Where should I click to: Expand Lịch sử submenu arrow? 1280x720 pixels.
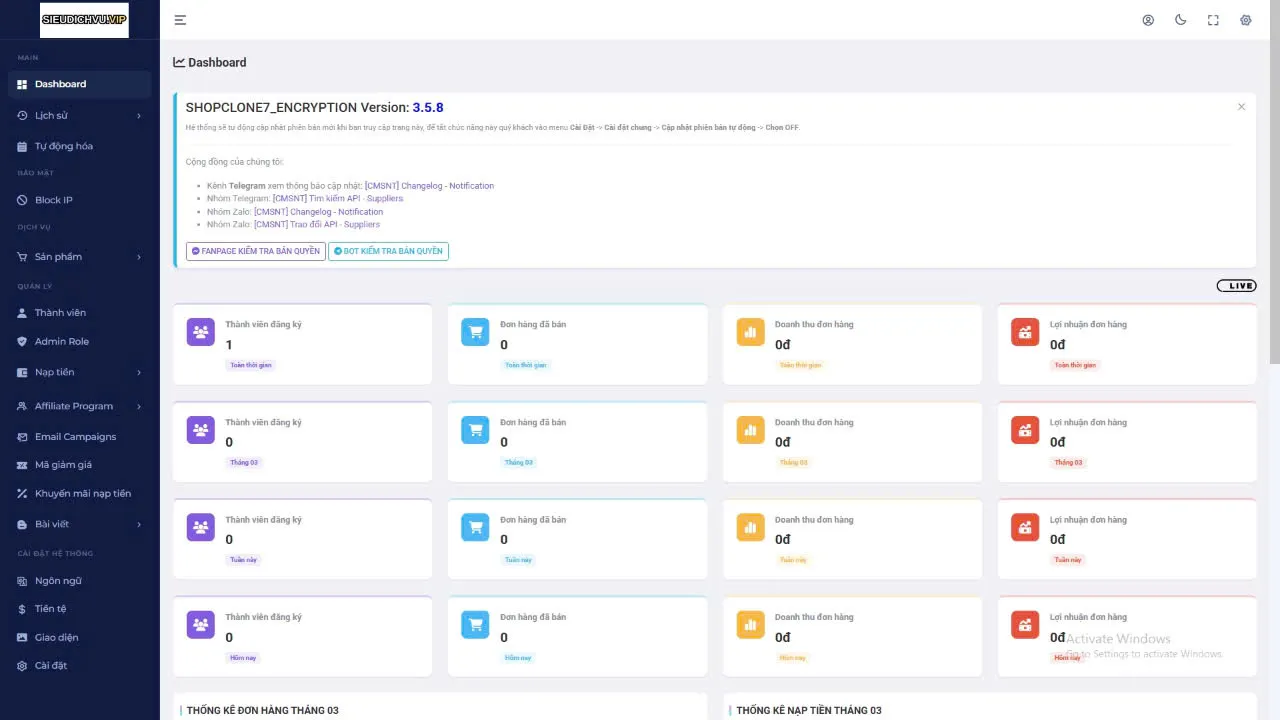click(139, 116)
